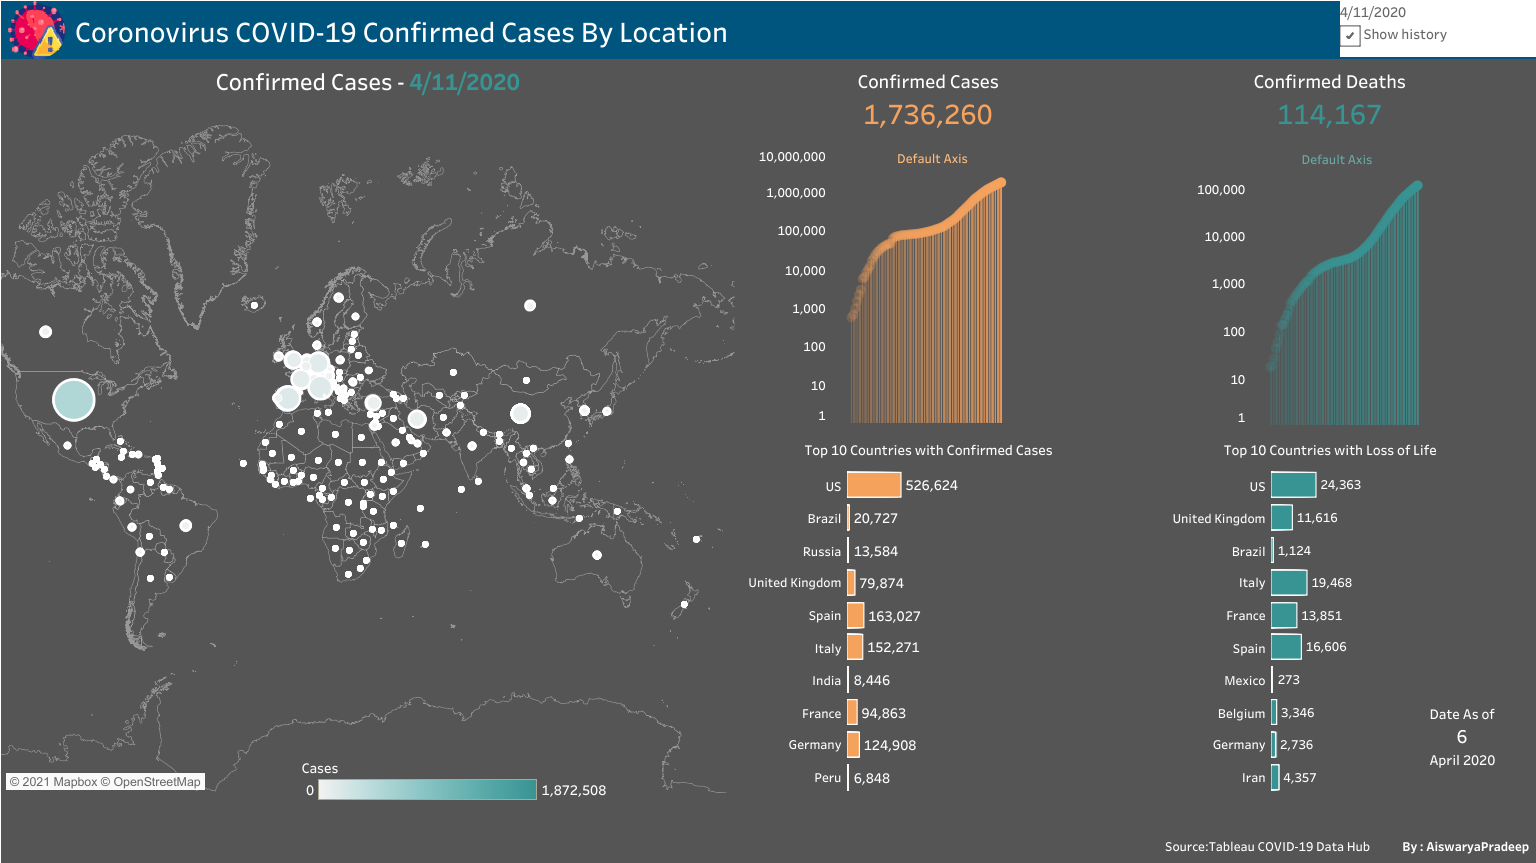Select the United Kingdom deaths bar 11,616
The width and height of the screenshot is (1536, 863).
(1282, 518)
